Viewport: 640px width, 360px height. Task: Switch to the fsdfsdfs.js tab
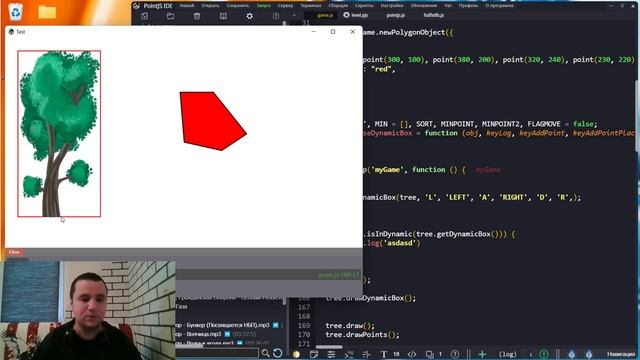coord(433,15)
